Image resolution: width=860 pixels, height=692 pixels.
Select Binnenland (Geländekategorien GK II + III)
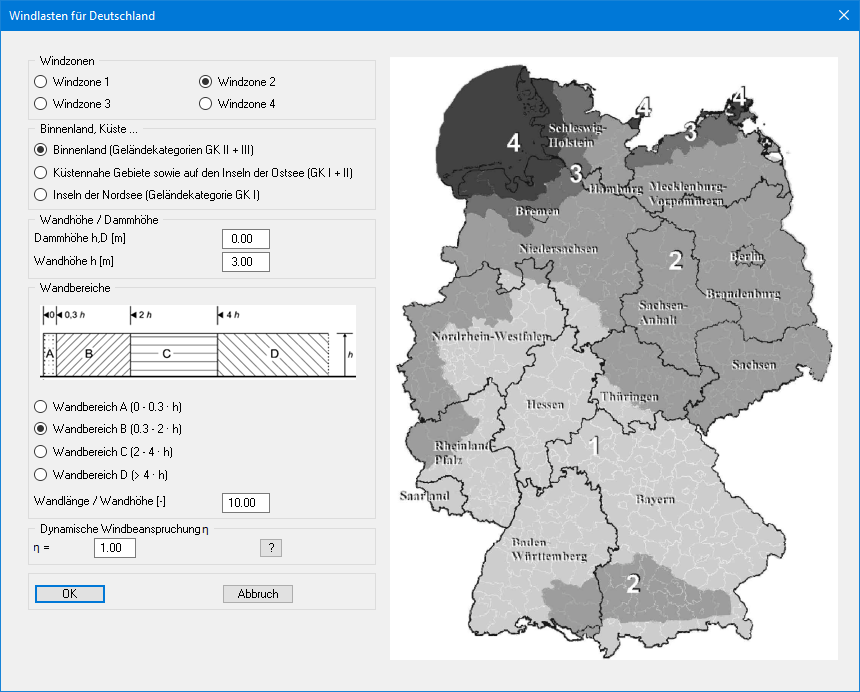(40, 150)
